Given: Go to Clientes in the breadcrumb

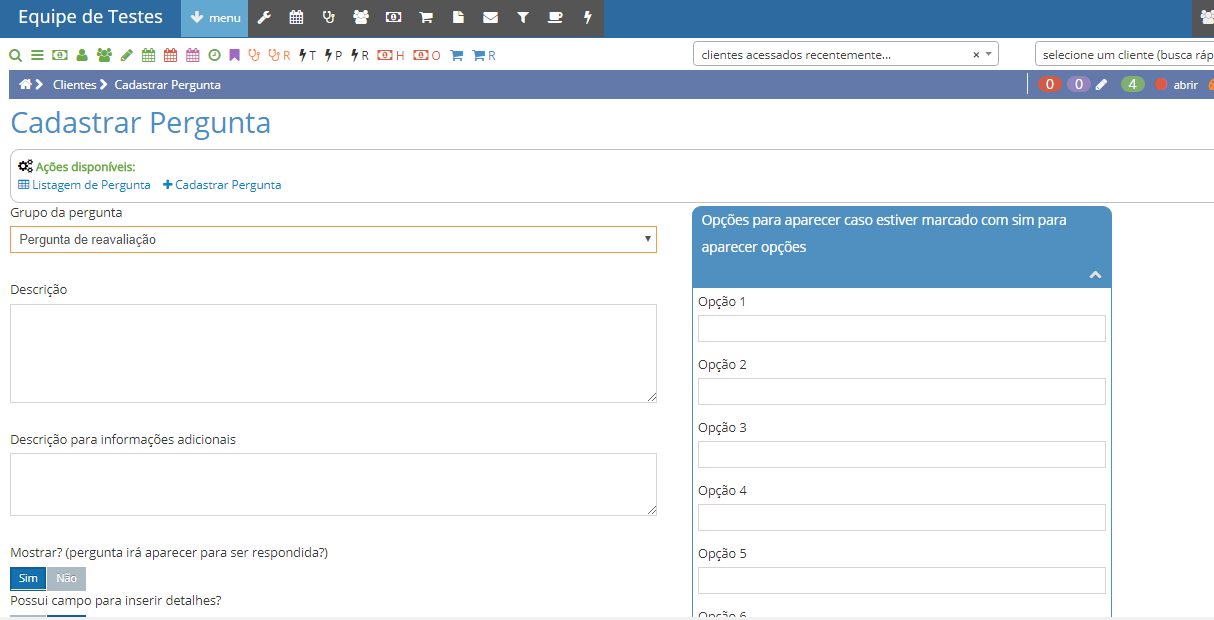Looking at the screenshot, I should click(74, 85).
